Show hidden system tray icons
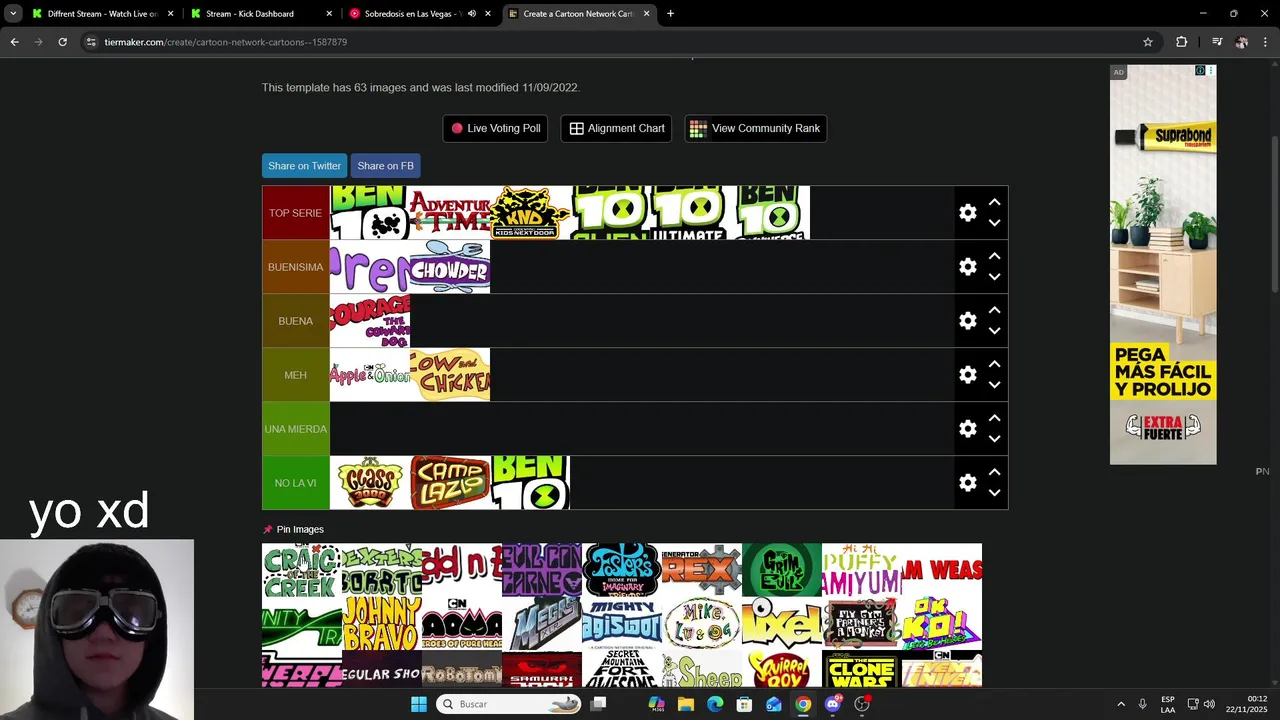The width and height of the screenshot is (1280, 720). click(1121, 704)
